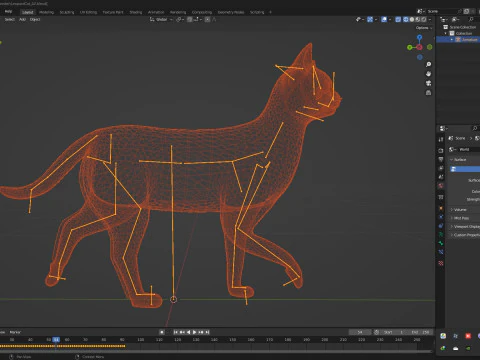Click the current frame playhead marker
The height and width of the screenshot is (360, 480).
point(56,340)
